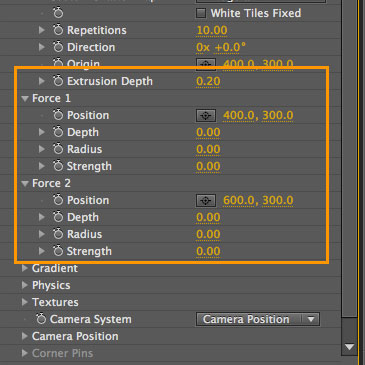Click the scrollbar down arrow

coord(349,347)
